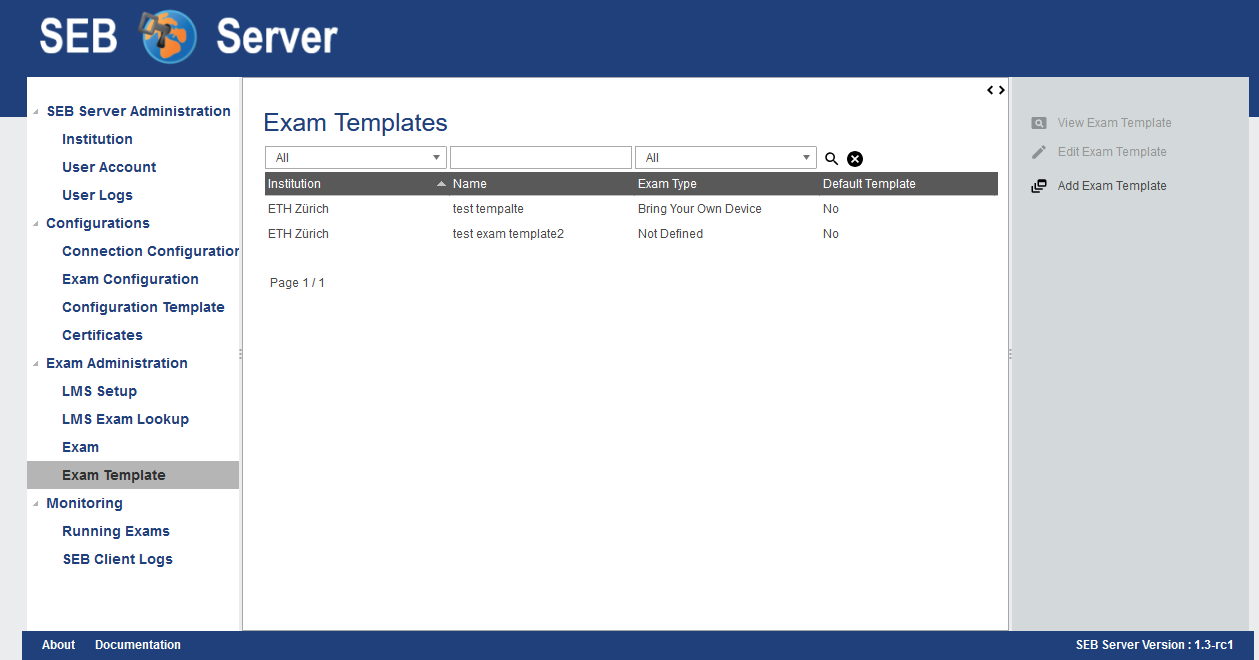This screenshot has width=1259, height=660.
Task: Open the Institution filter dropdown
Action: coord(355,158)
